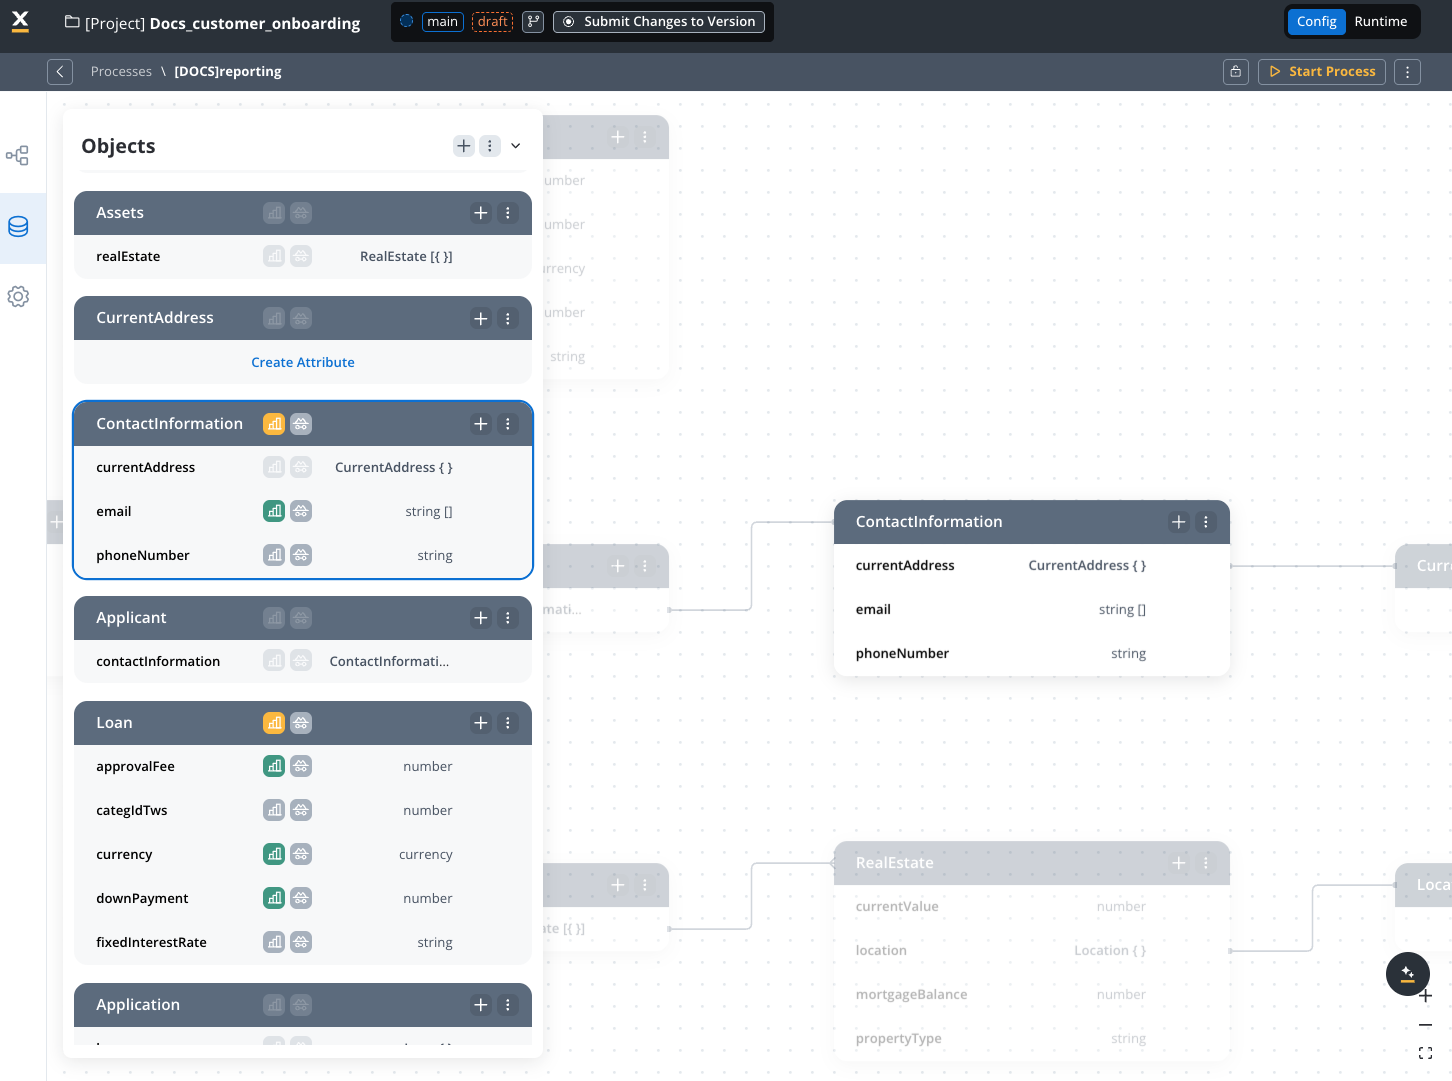Open the process designer sidebar icon
This screenshot has width=1452, height=1081.
click(x=18, y=155)
